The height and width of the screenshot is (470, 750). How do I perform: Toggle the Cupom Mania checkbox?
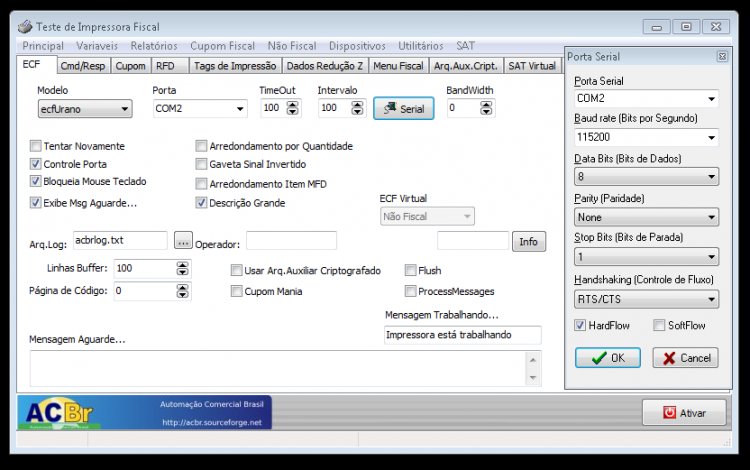point(236,291)
